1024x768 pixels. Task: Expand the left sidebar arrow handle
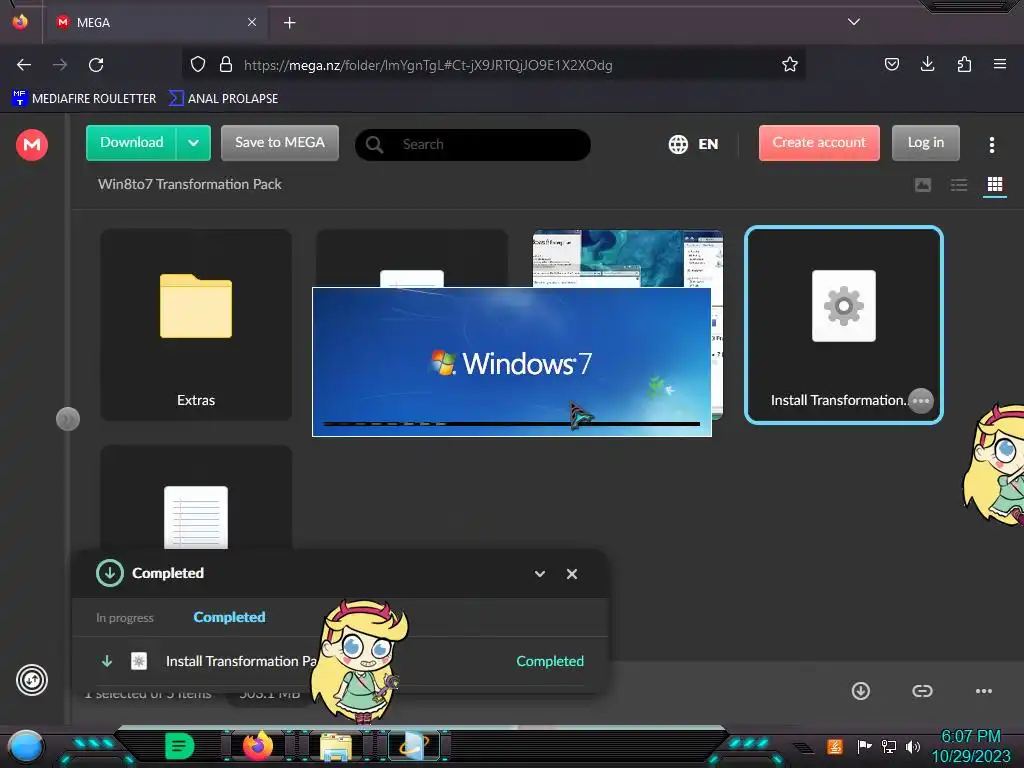(68, 419)
